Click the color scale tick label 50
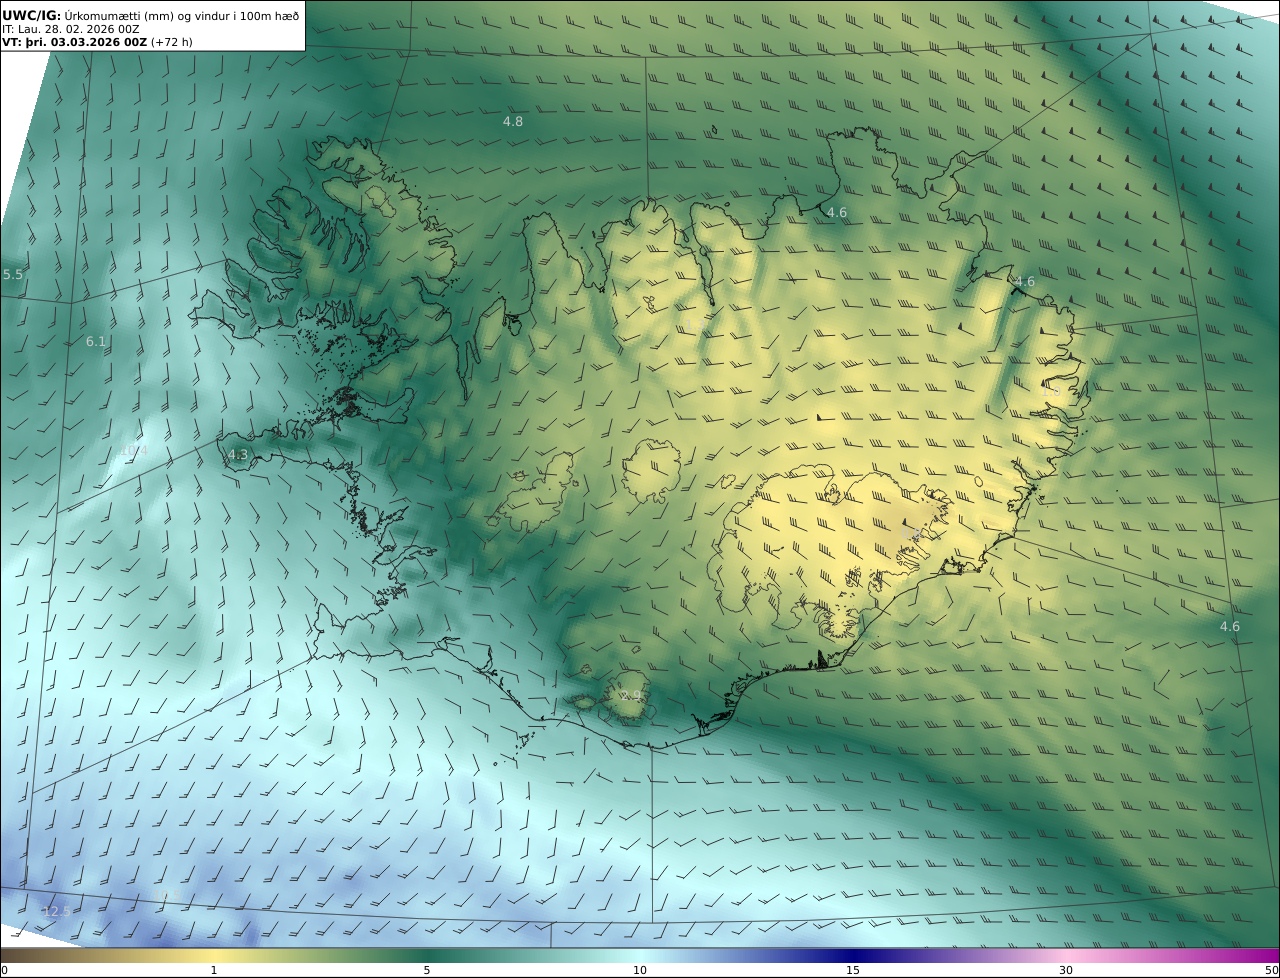 [x=1271, y=970]
